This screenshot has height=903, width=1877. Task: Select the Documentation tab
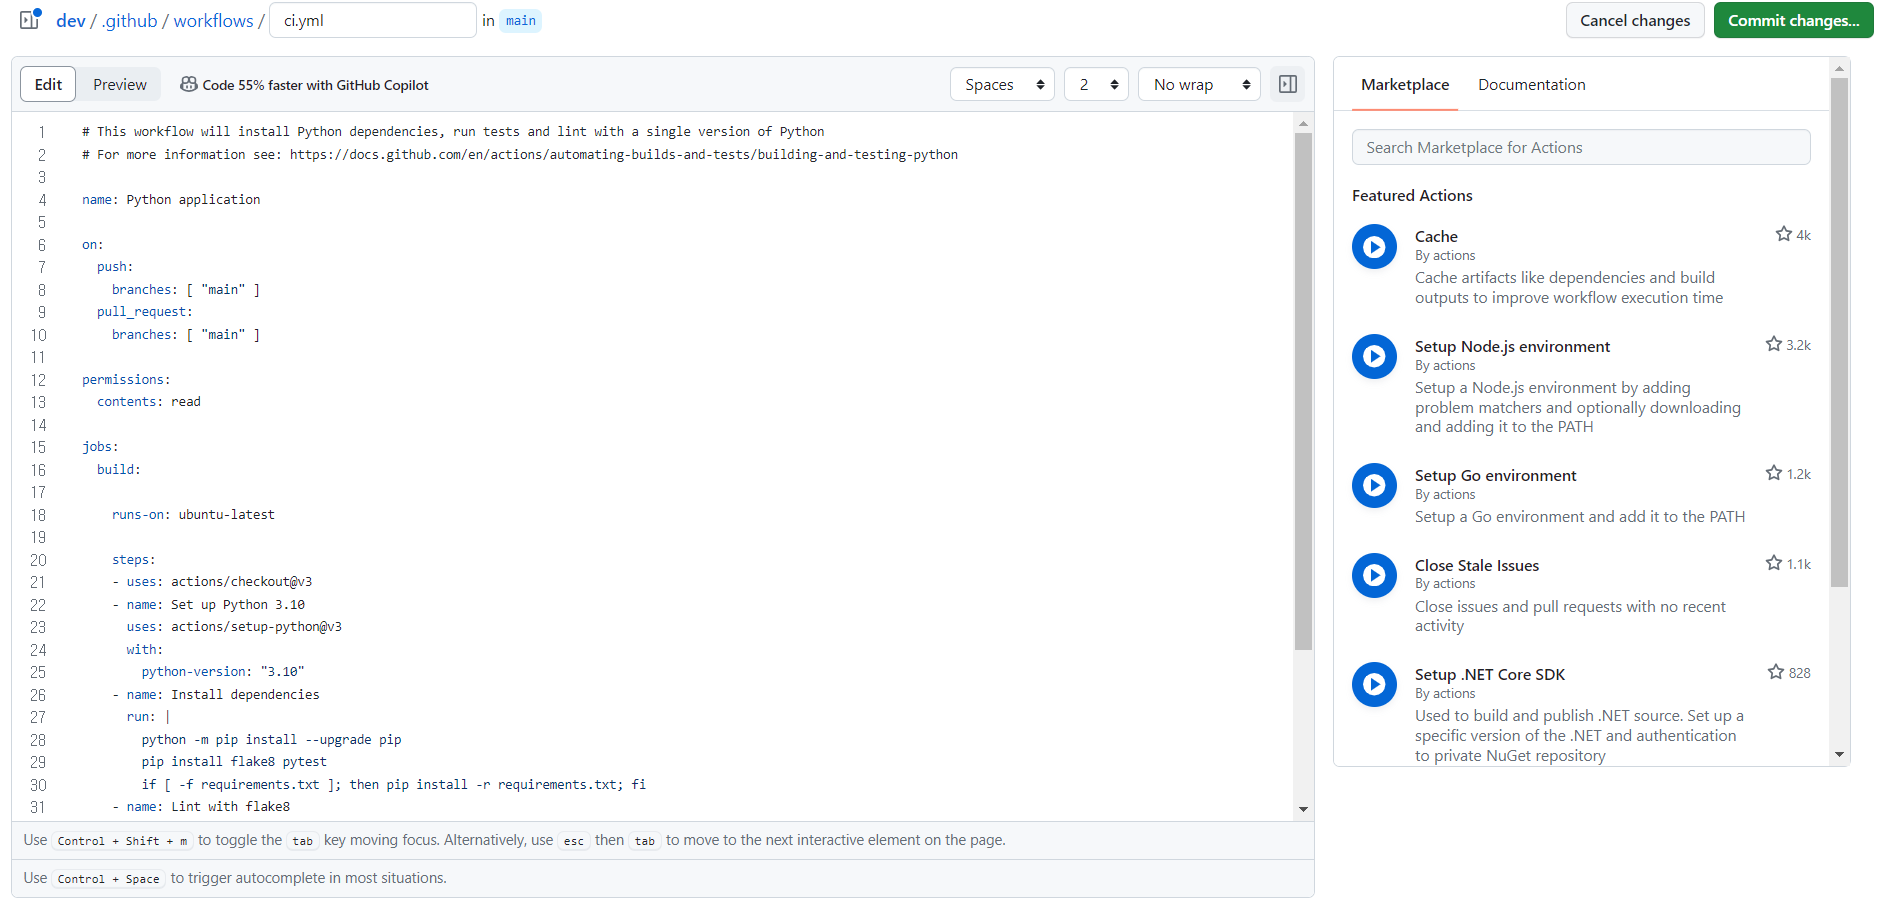(1532, 85)
